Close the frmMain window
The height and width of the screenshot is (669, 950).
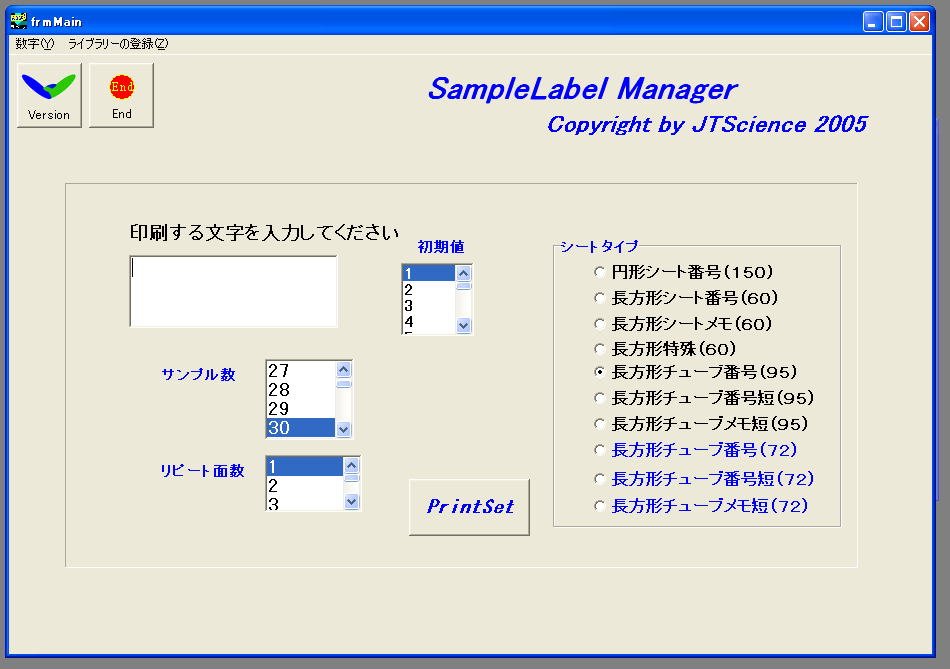click(919, 22)
